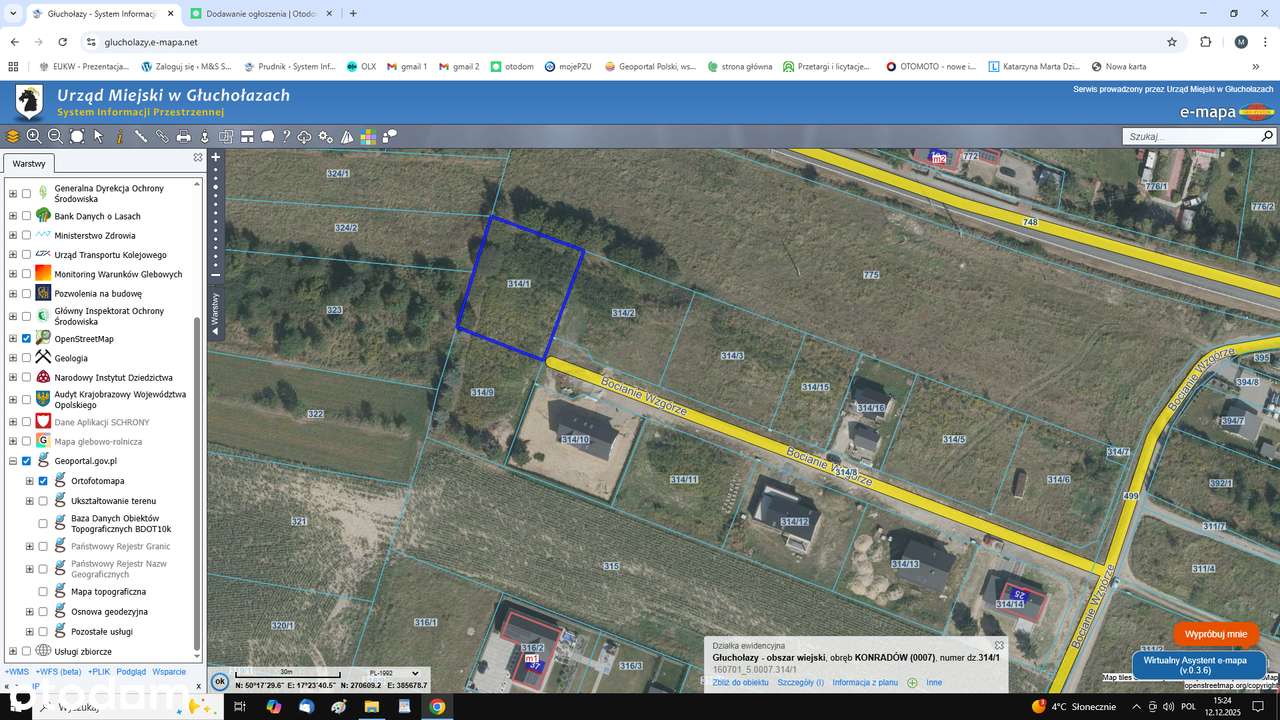Open the print map tool
The image size is (1280, 720).
pos(183,136)
